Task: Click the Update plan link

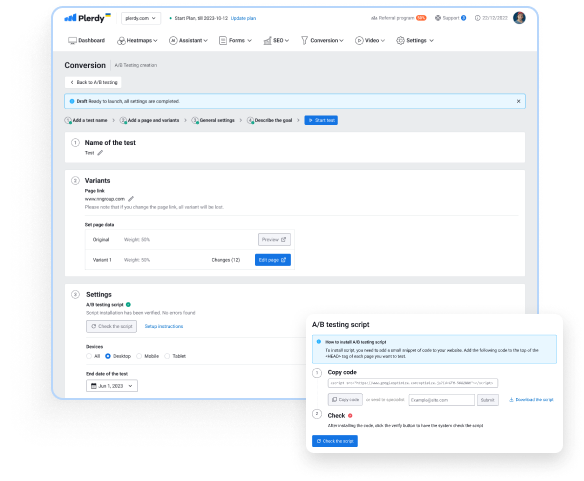Action: point(243,18)
